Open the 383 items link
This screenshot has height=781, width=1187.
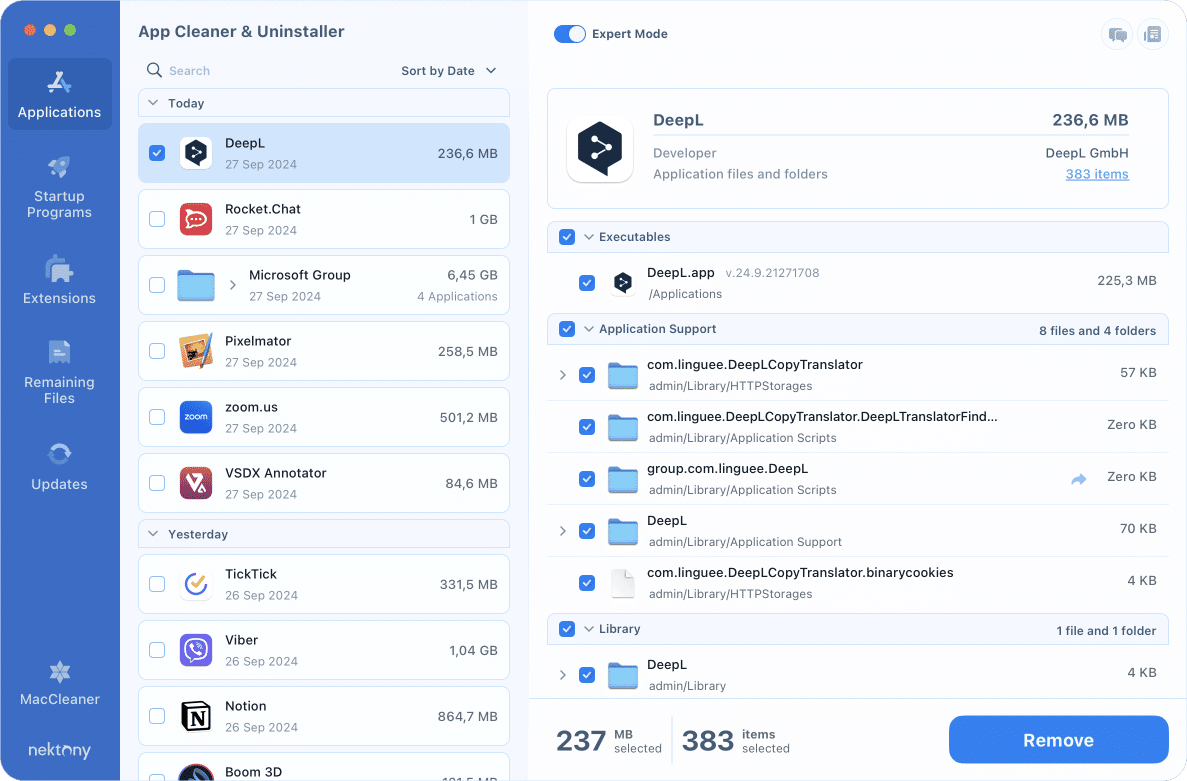[x=1097, y=174]
